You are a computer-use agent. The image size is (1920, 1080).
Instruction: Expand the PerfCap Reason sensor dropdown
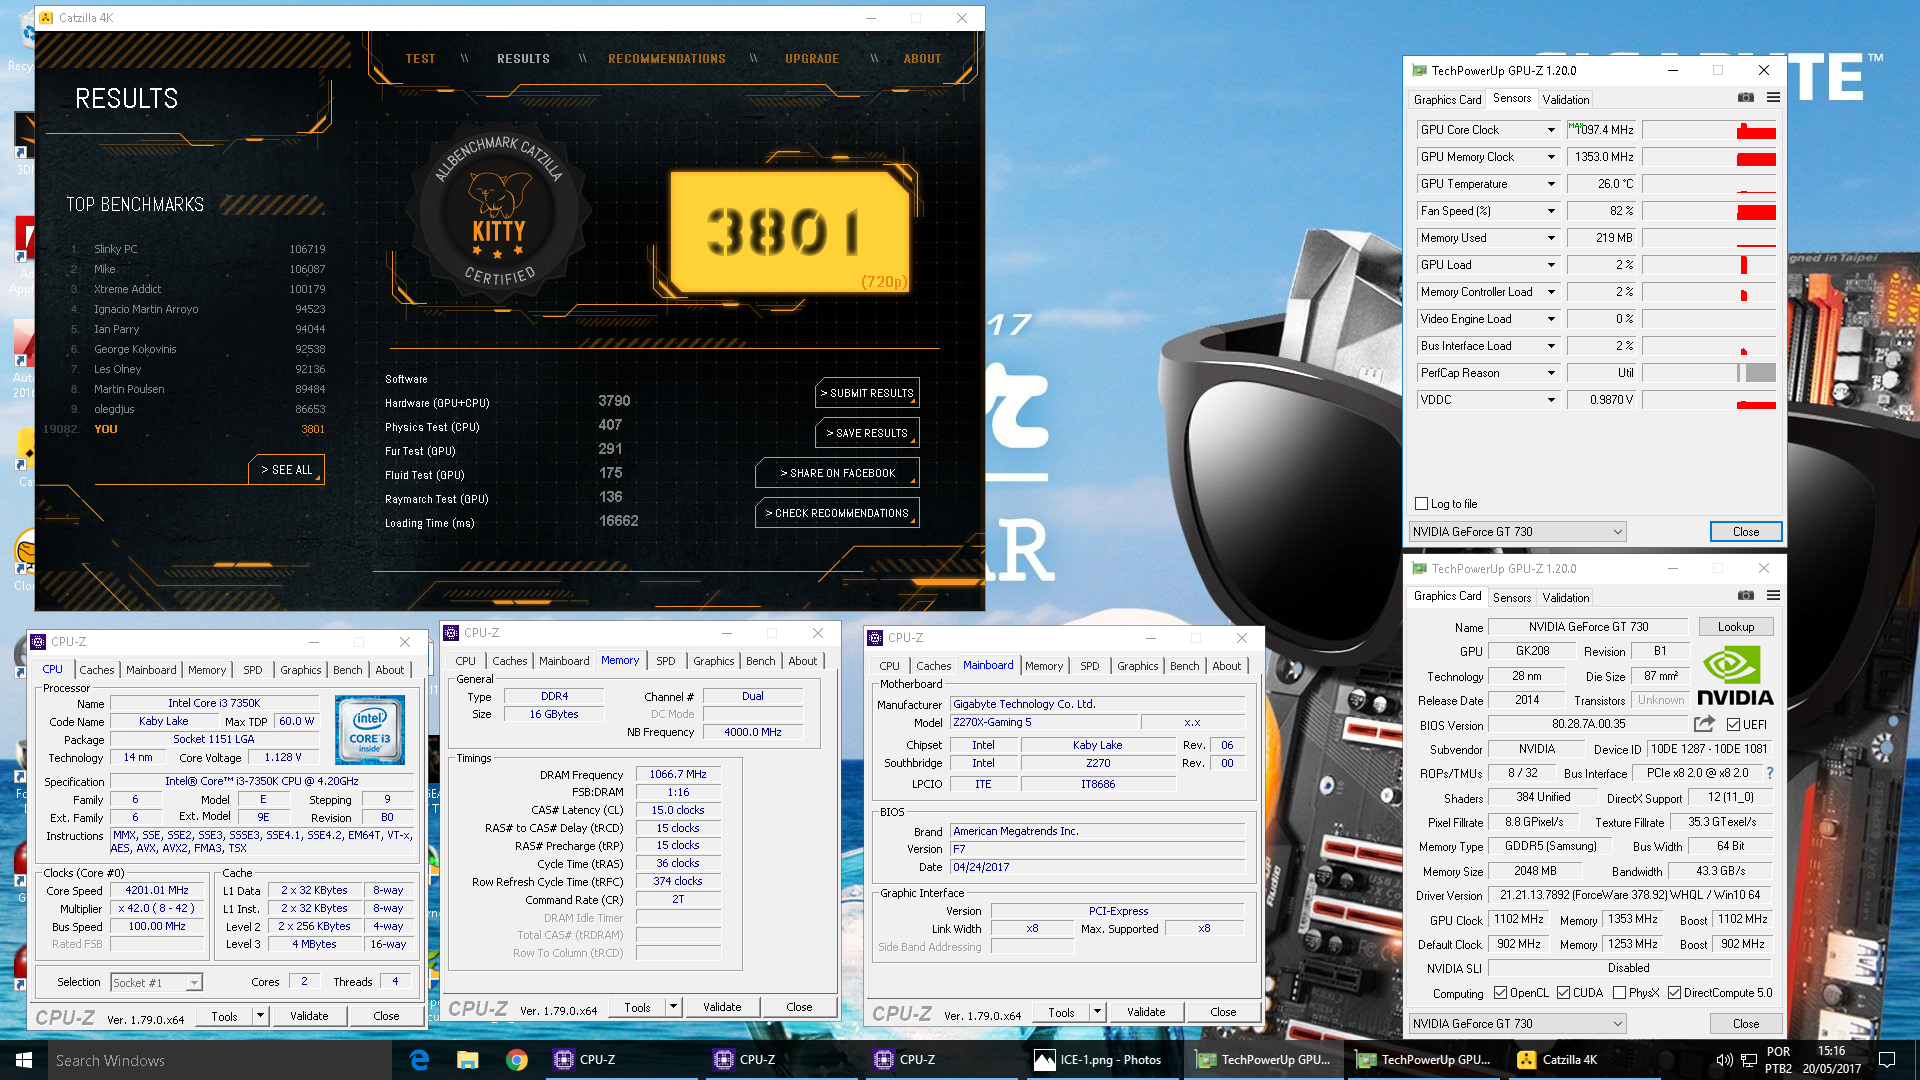pyautogui.click(x=1551, y=373)
